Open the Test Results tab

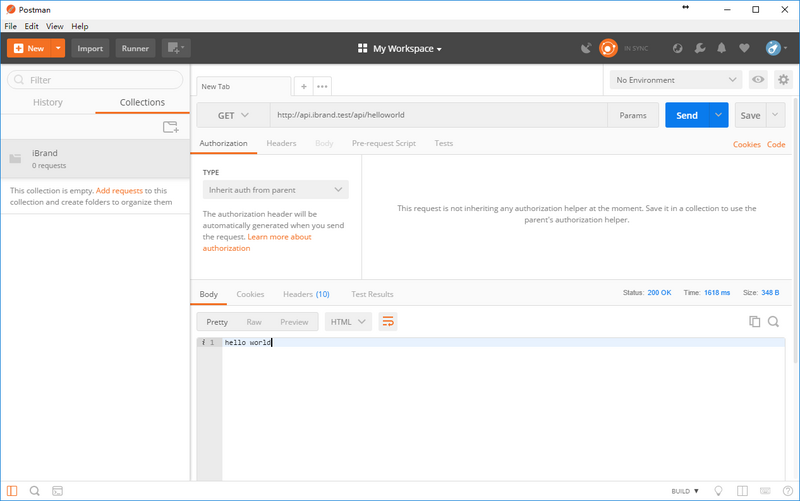tap(372, 294)
